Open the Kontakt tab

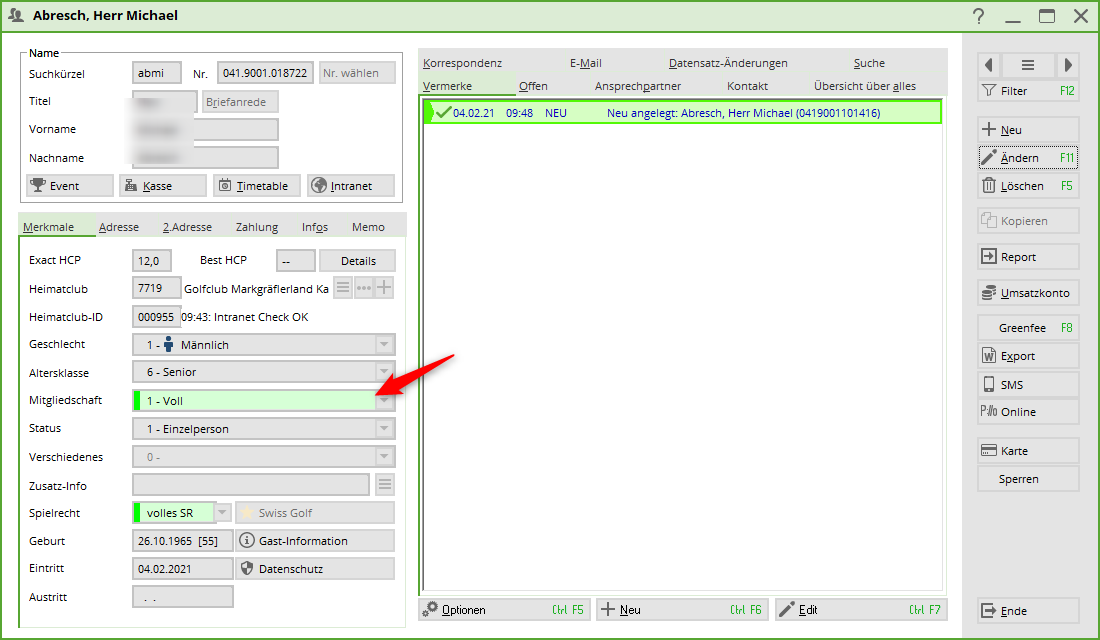pyautogui.click(x=747, y=86)
